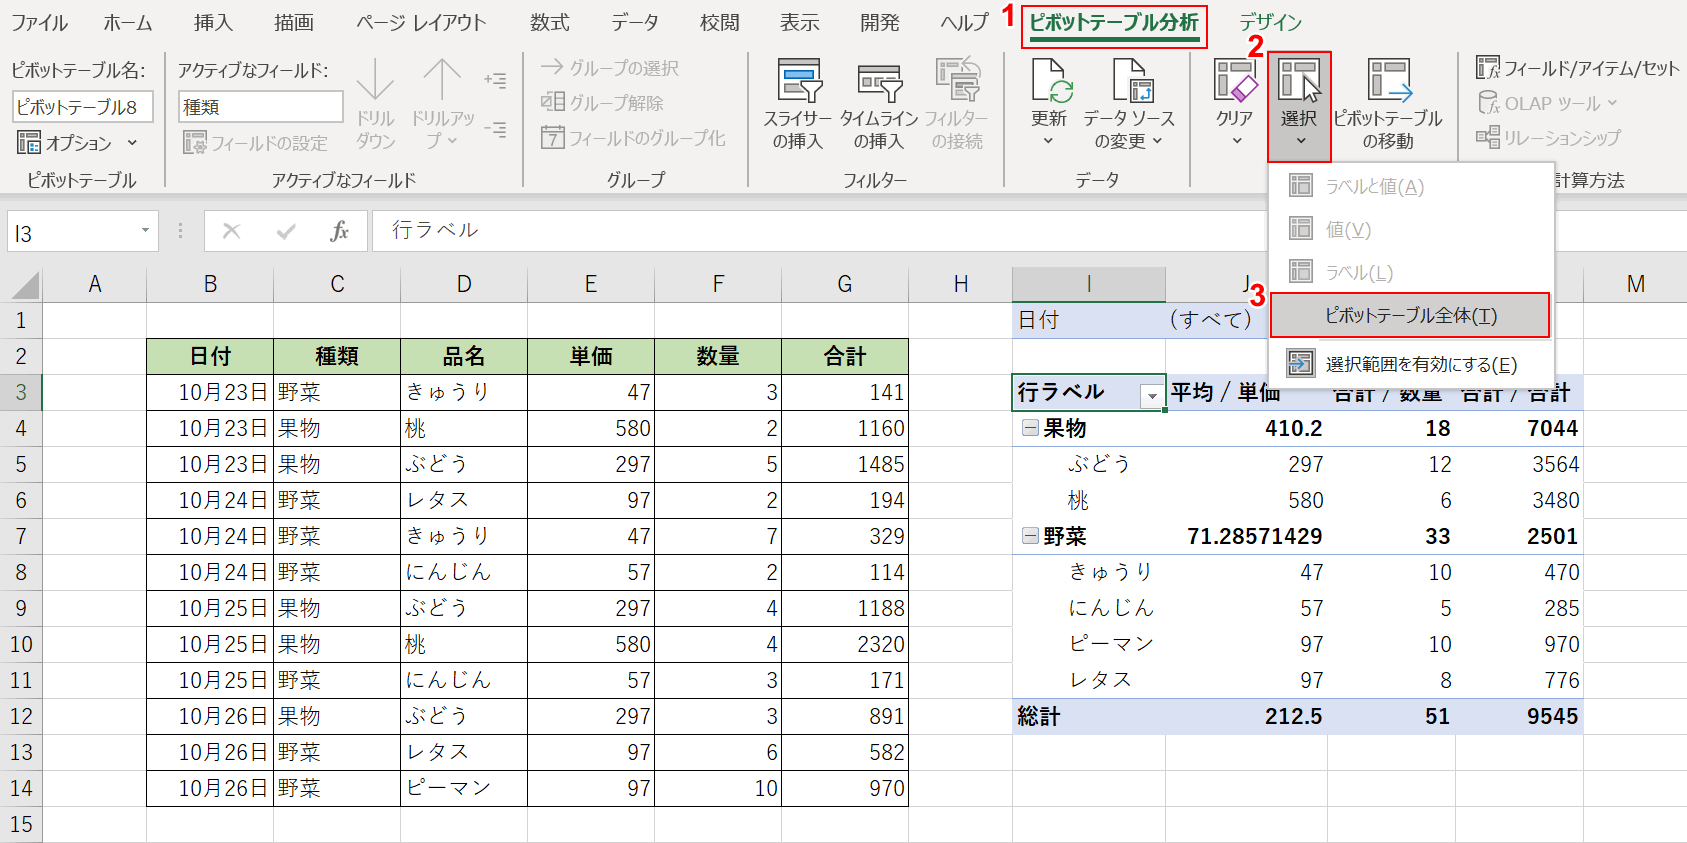Open データソースの変更 tool
This screenshot has width=1687, height=843.
pyautogui.click(x=1129, y=81)
